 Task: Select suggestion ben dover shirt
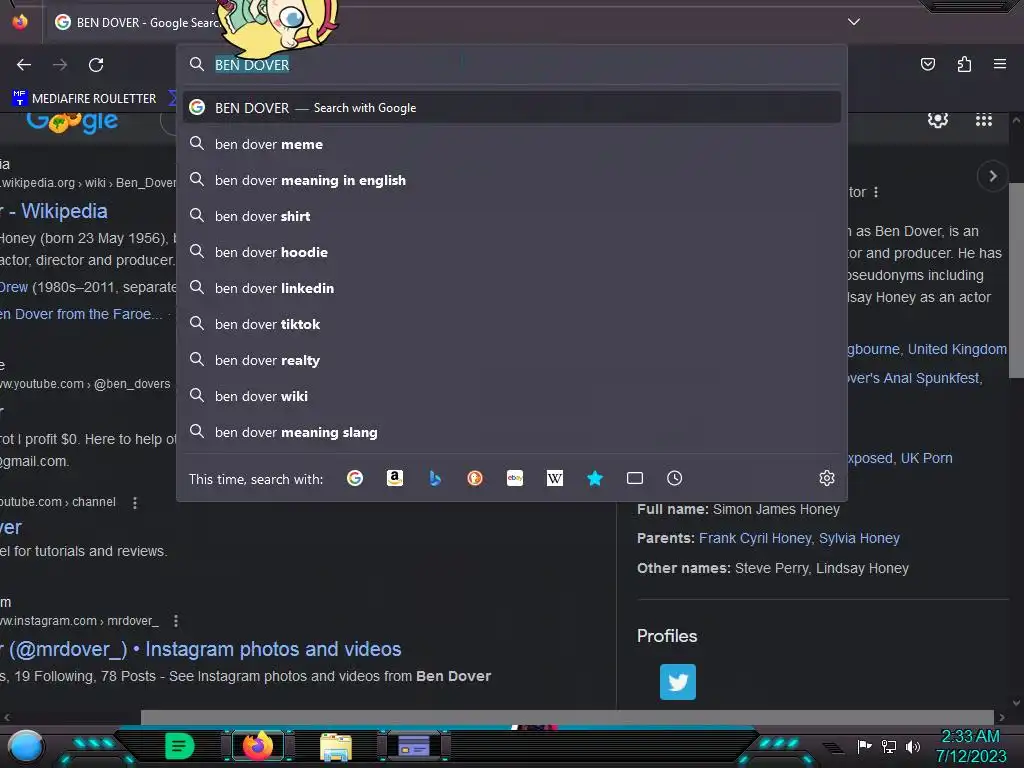click(x=513, y=216)
